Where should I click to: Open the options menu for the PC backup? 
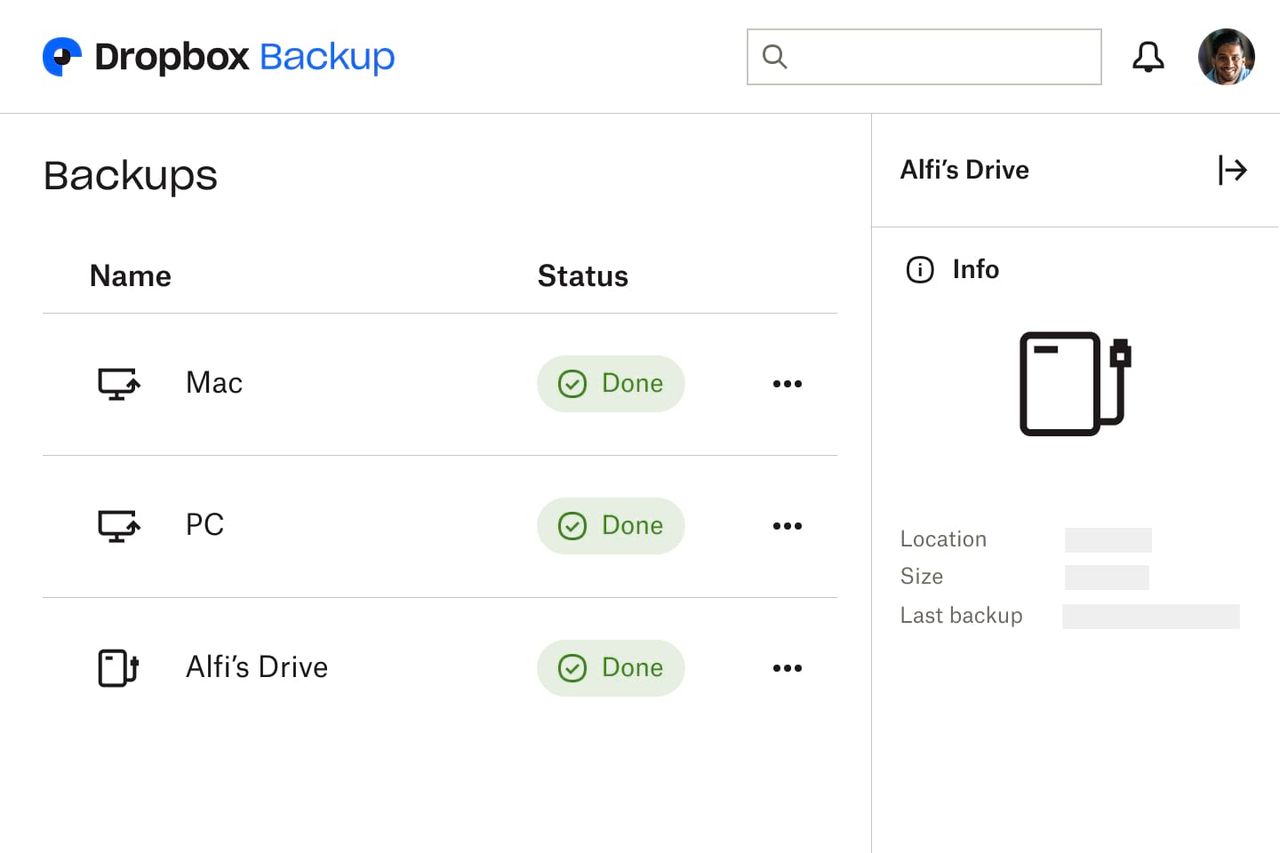(787, 525)
